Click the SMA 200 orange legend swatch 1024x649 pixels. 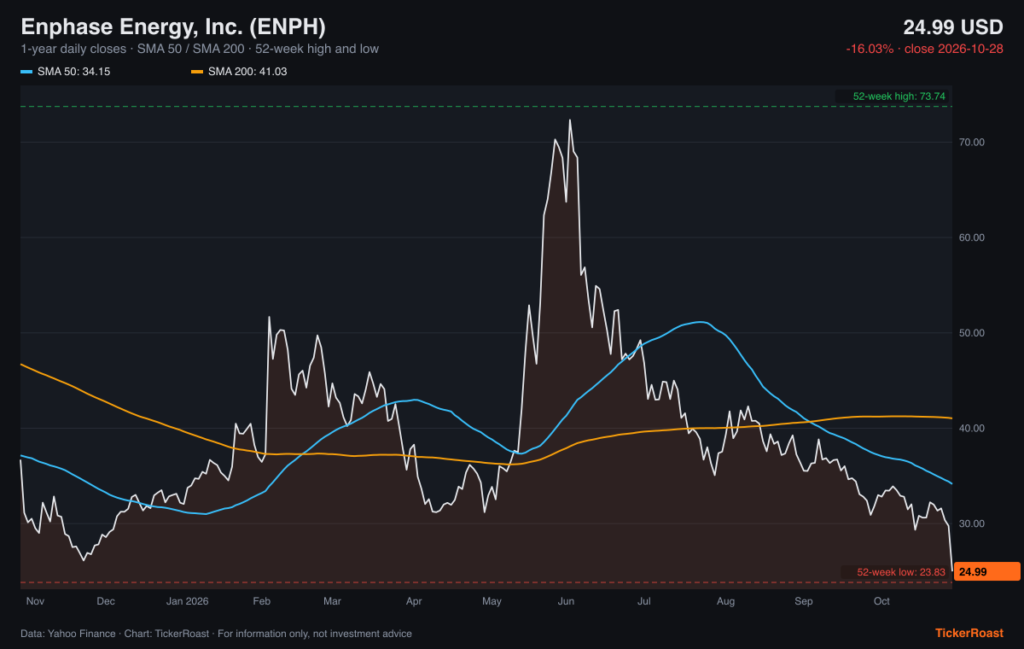pos(197,72)
